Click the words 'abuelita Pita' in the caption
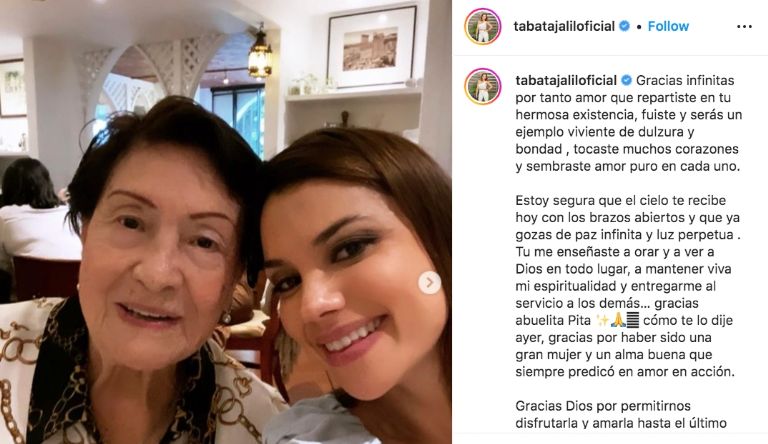Image resolution: width=768 pixels, height=444 pixels. point(553,321)
